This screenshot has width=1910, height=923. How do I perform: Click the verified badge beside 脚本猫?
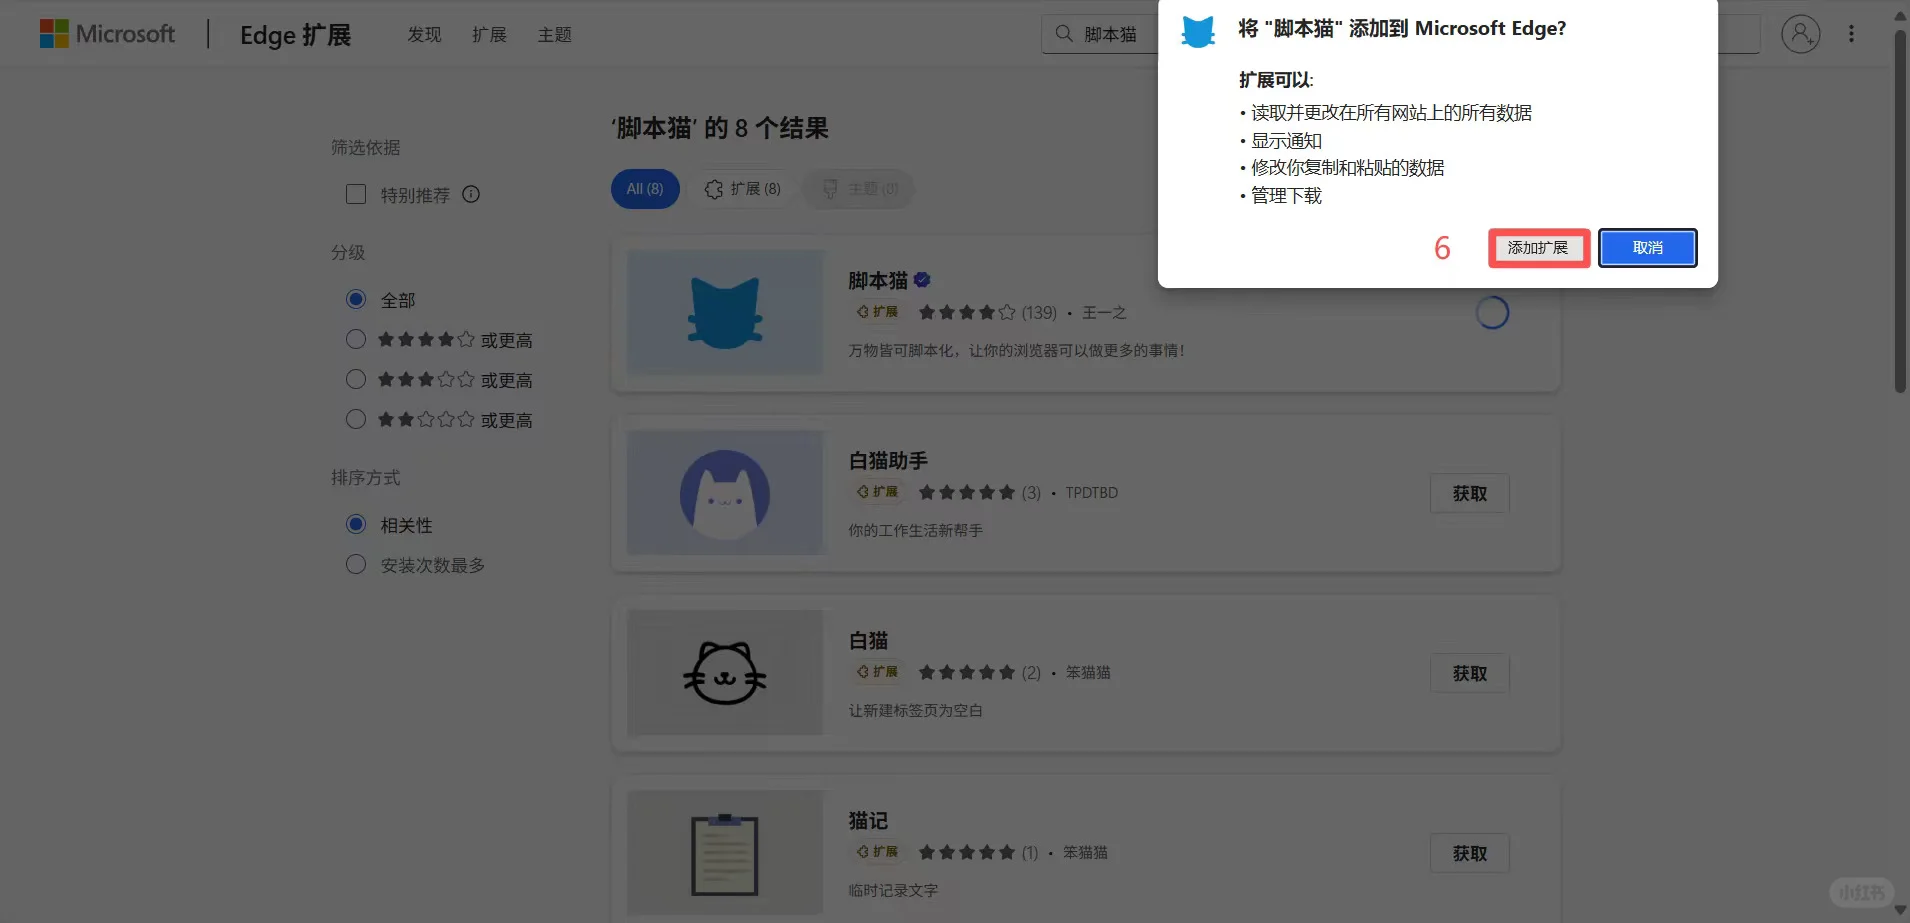click(x=921, y=279)
